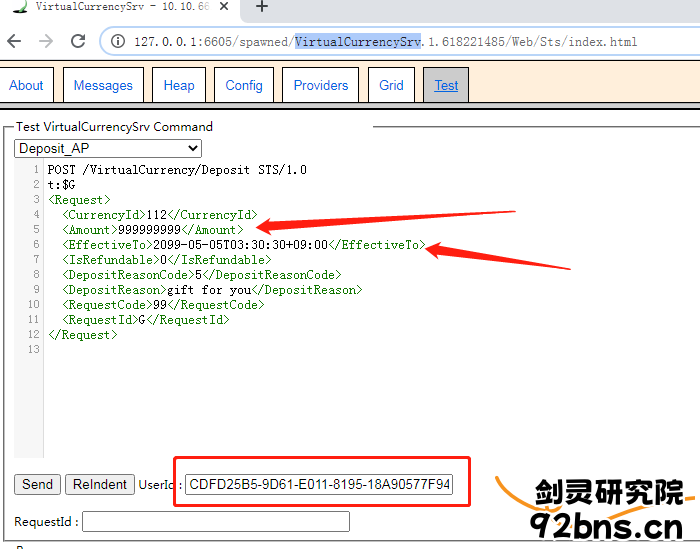Click the Amount value 999999999
This screenshot has height=549, width=700.
[x=149, y=230]
